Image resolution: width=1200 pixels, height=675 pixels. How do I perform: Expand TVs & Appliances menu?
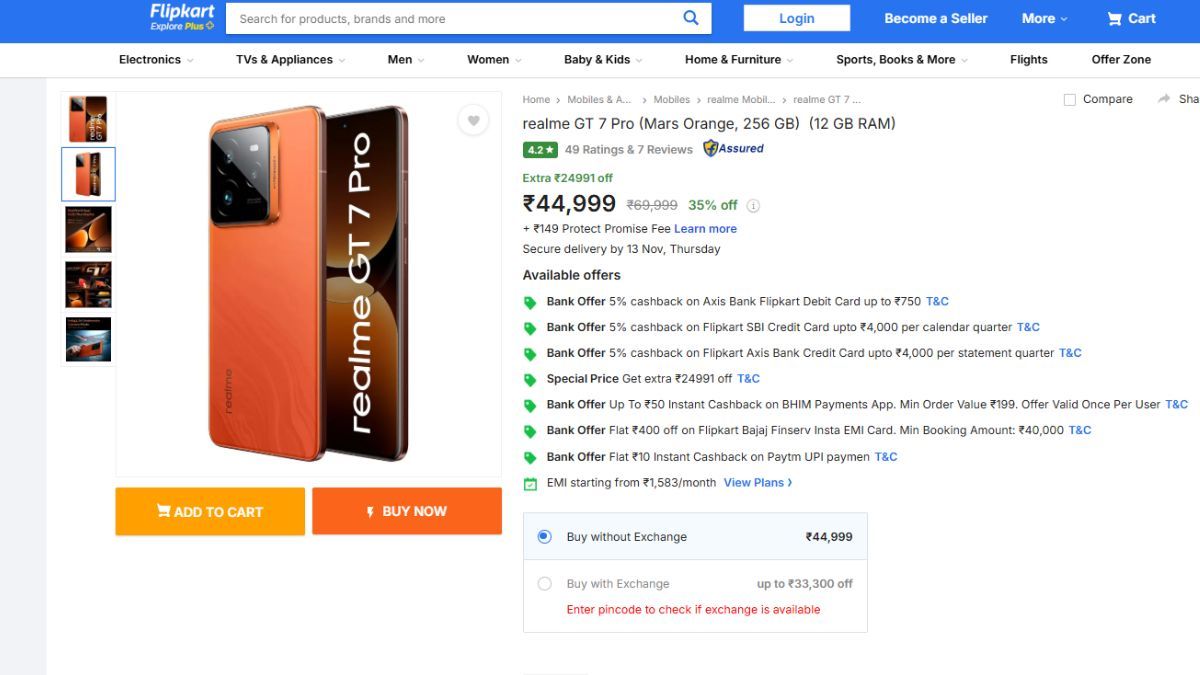[290, 59]
